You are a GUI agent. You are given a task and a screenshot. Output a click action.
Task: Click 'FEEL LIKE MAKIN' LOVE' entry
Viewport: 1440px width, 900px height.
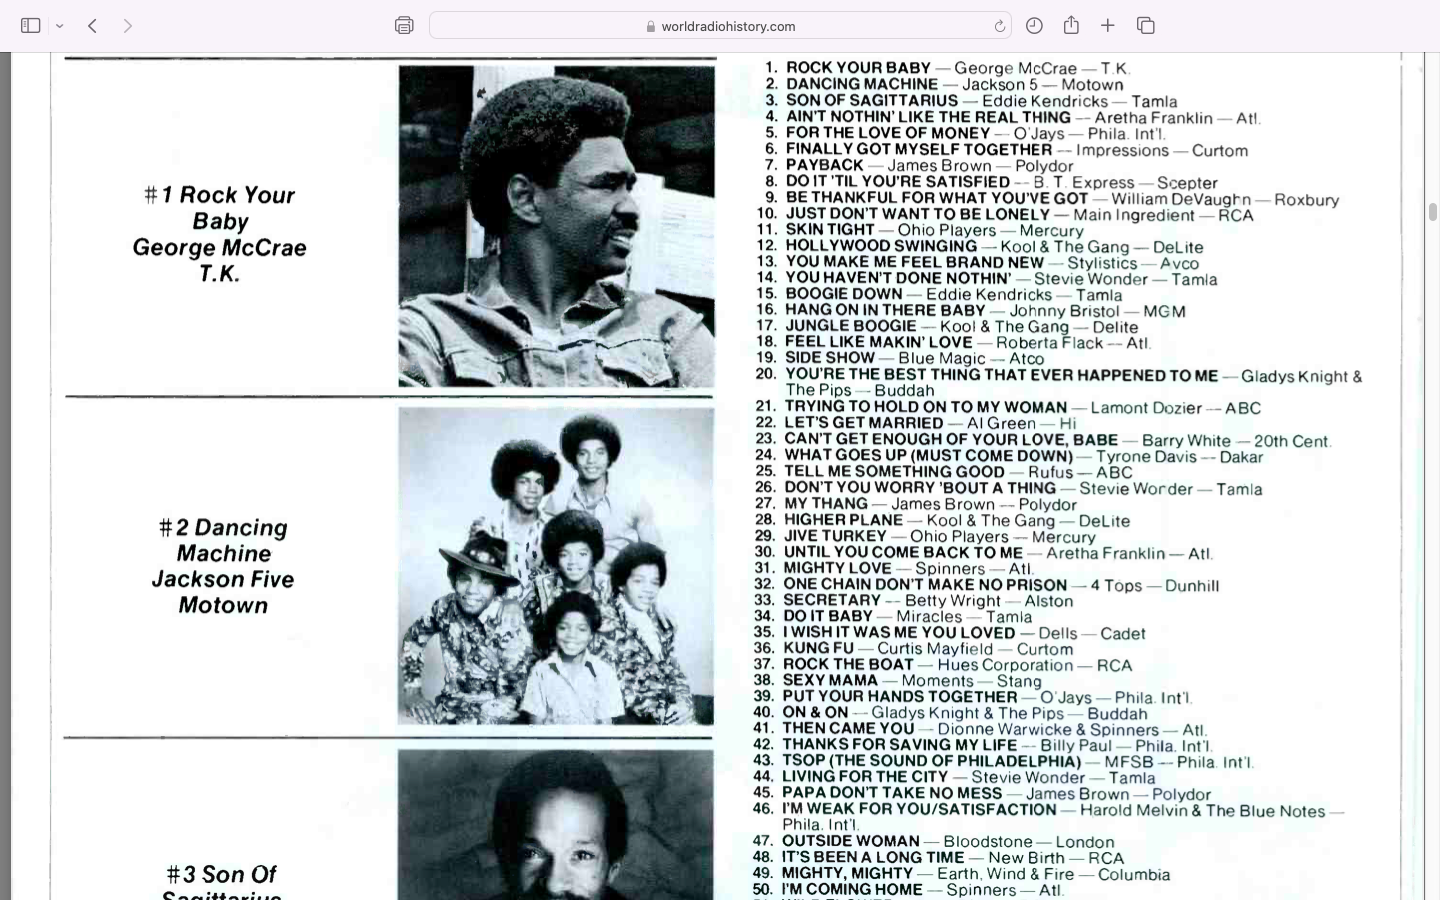tap(879, 342)
